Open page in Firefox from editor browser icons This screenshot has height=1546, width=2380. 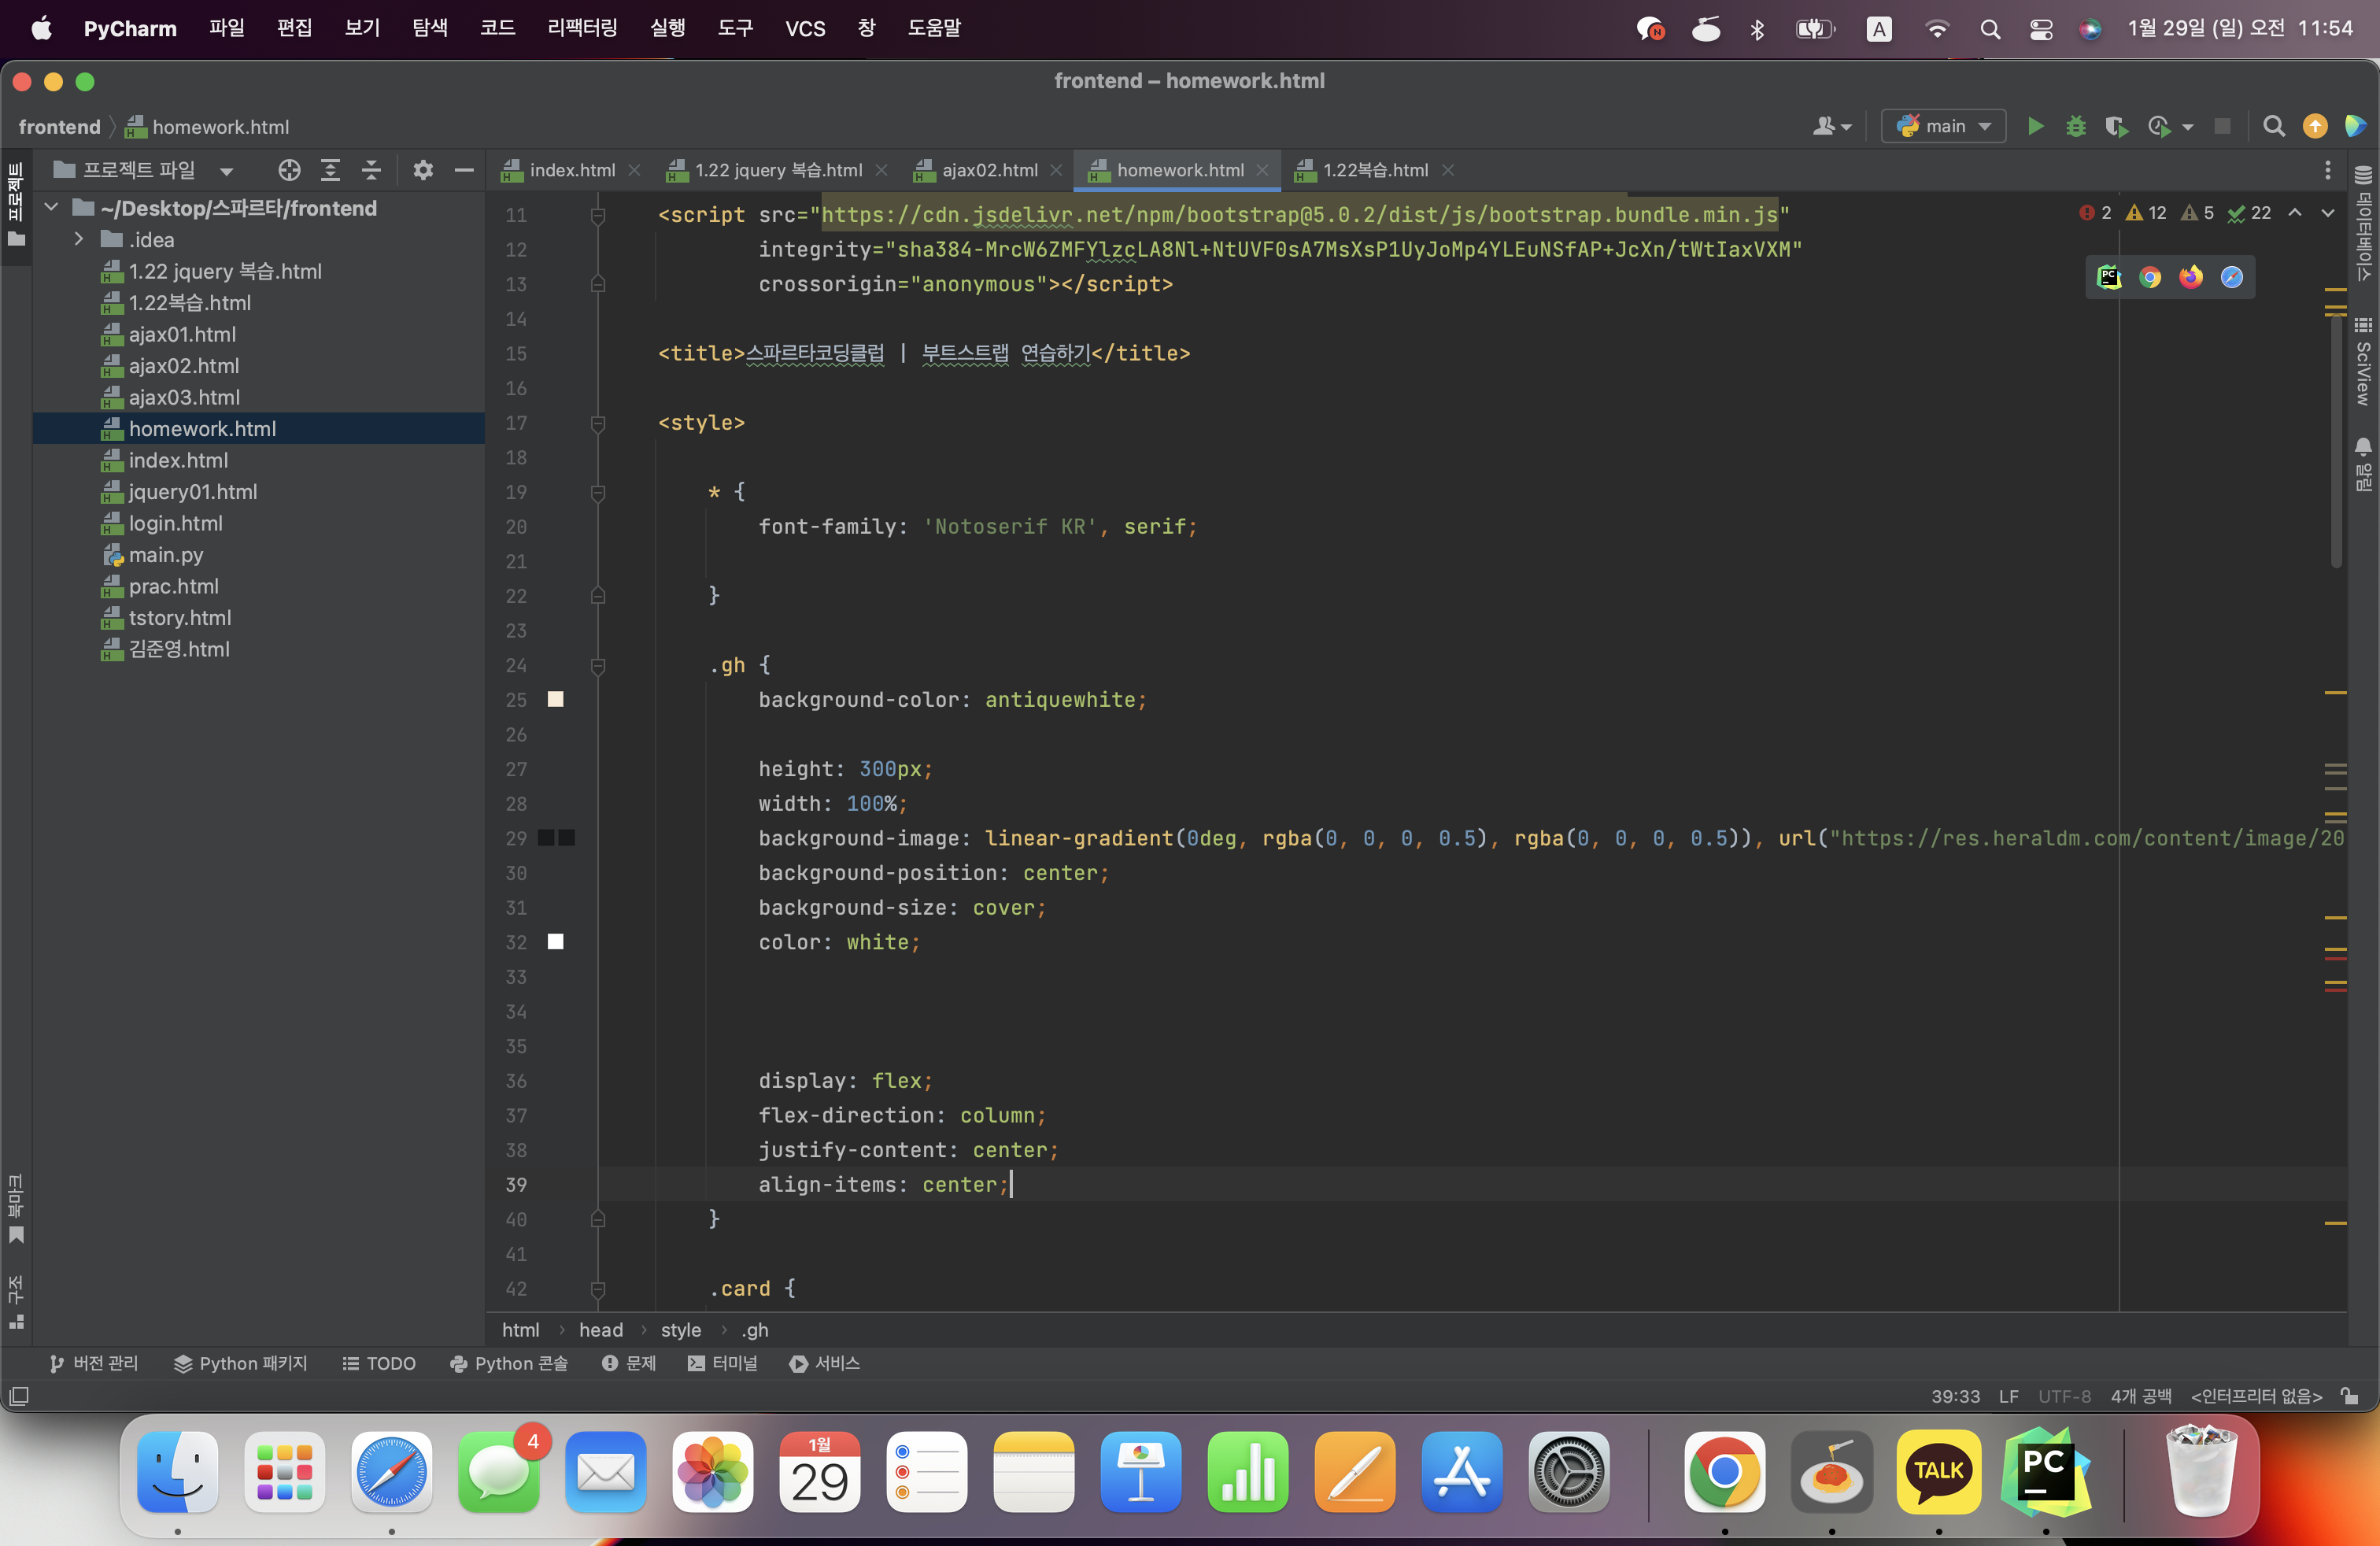click(2191, 277)
